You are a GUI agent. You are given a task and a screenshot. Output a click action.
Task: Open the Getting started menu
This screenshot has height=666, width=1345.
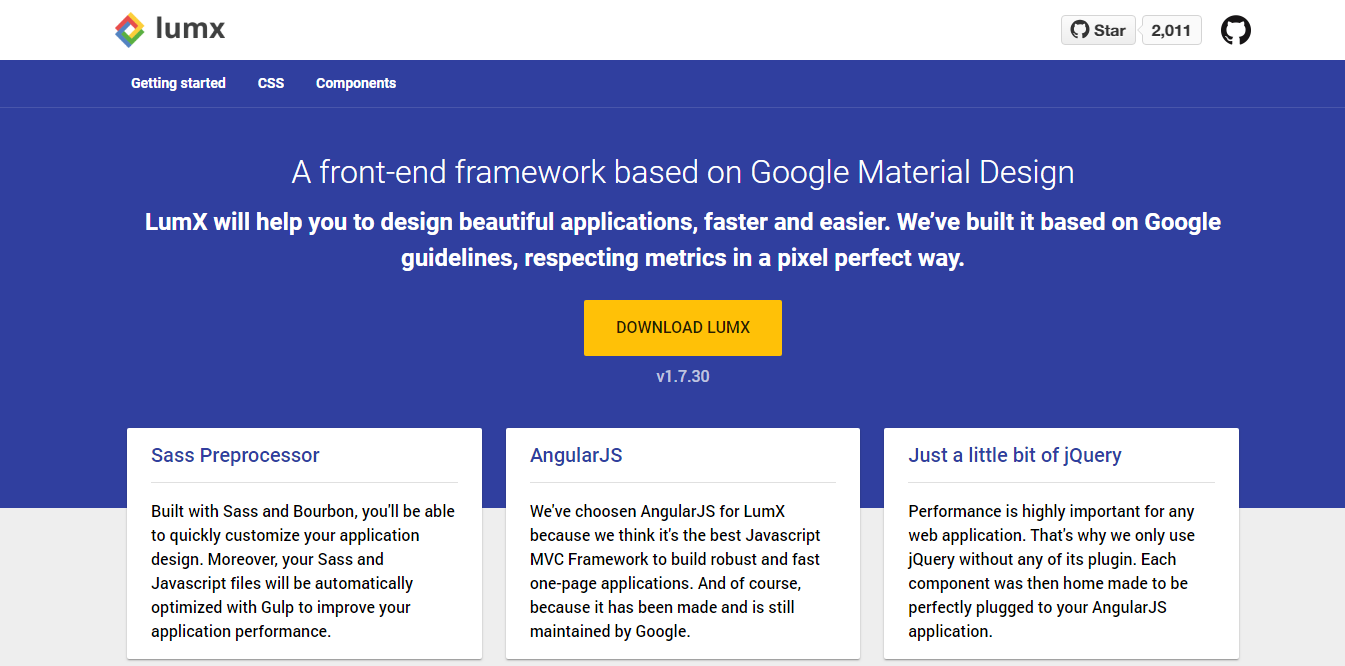coord(178,83)
